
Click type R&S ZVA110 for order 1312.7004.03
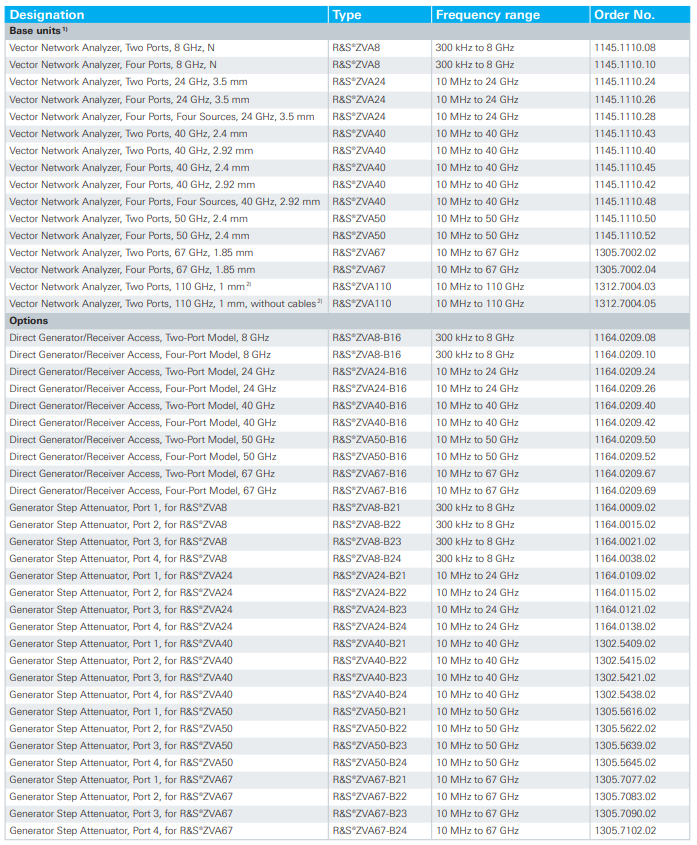362,287
